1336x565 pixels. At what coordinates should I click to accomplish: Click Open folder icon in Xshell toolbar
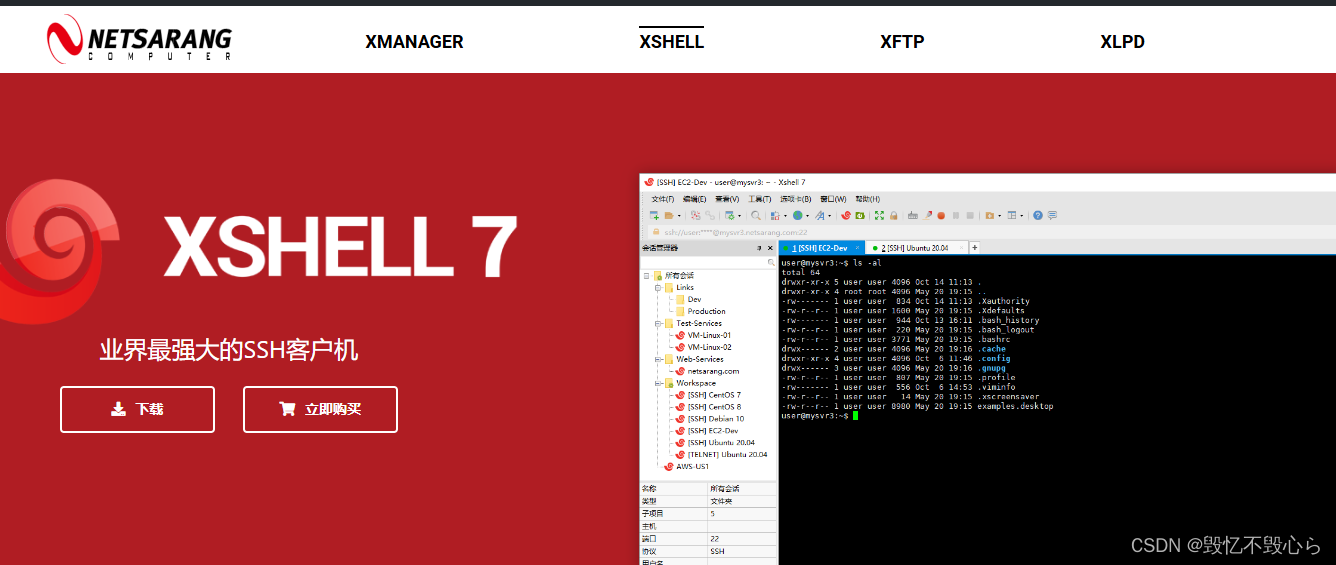pyautogui.click(x=668, y=215)
